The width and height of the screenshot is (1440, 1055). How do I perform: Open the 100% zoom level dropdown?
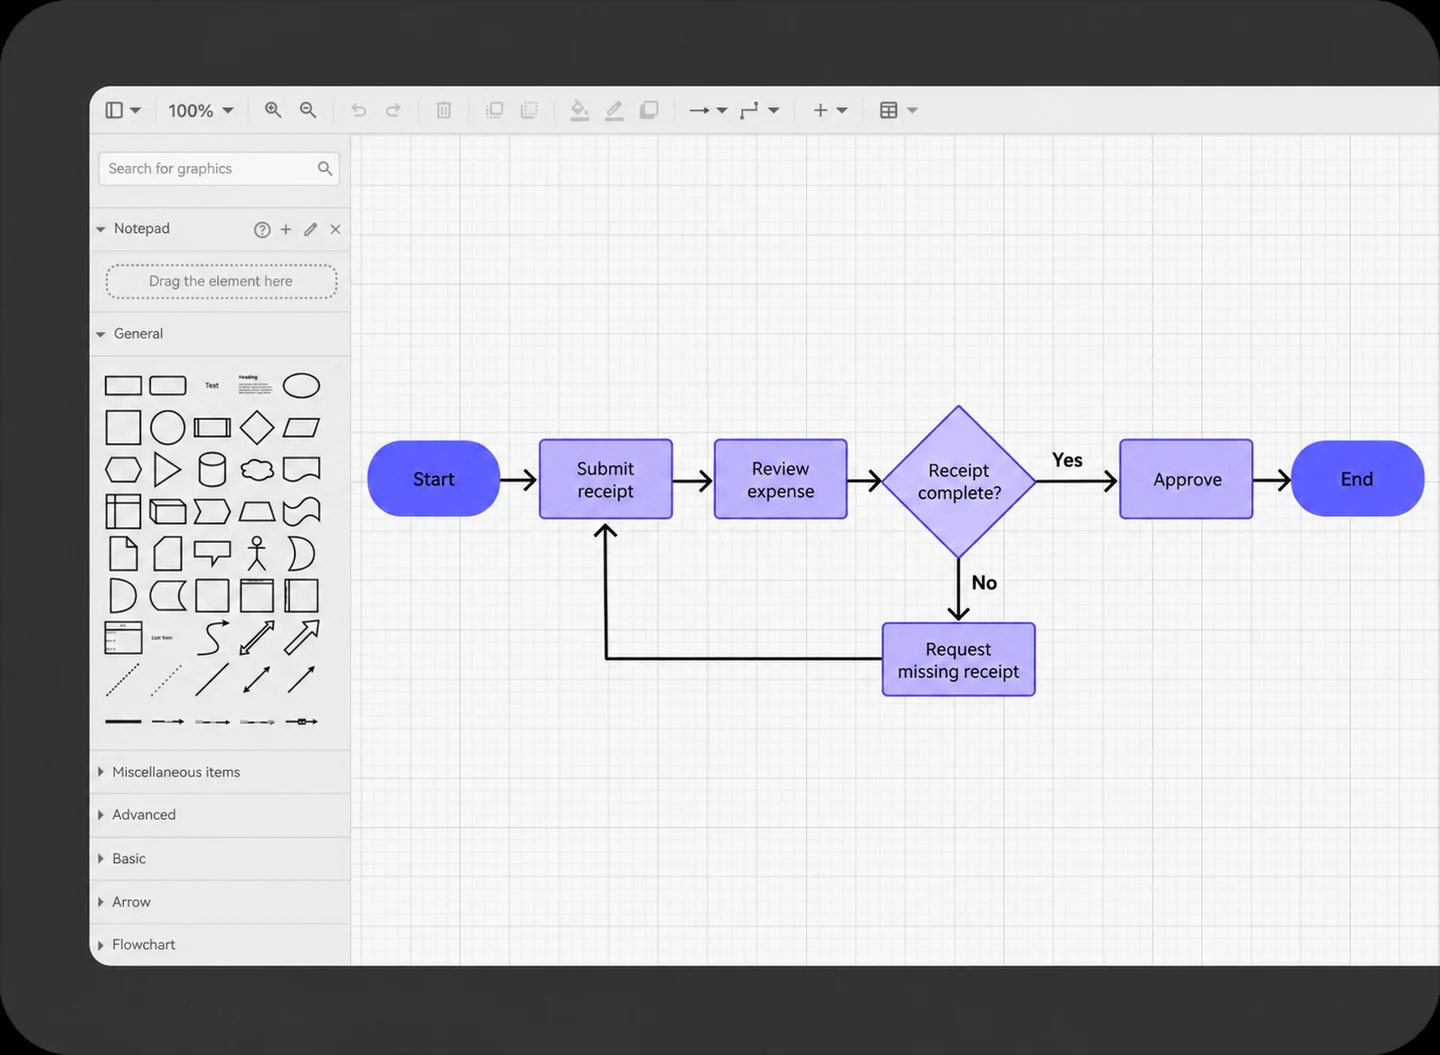tap(200, 110)
